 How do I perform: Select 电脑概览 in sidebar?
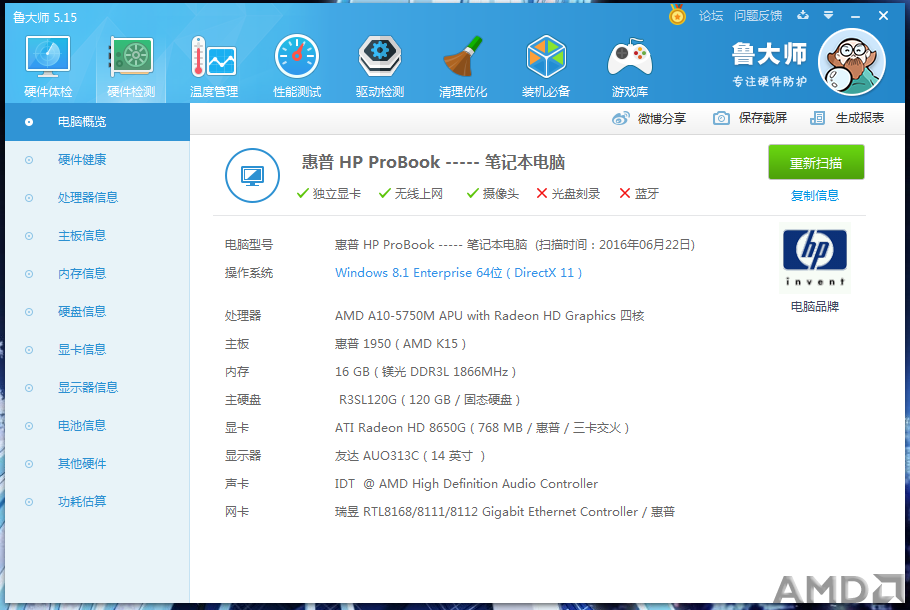tap(98, 122)
